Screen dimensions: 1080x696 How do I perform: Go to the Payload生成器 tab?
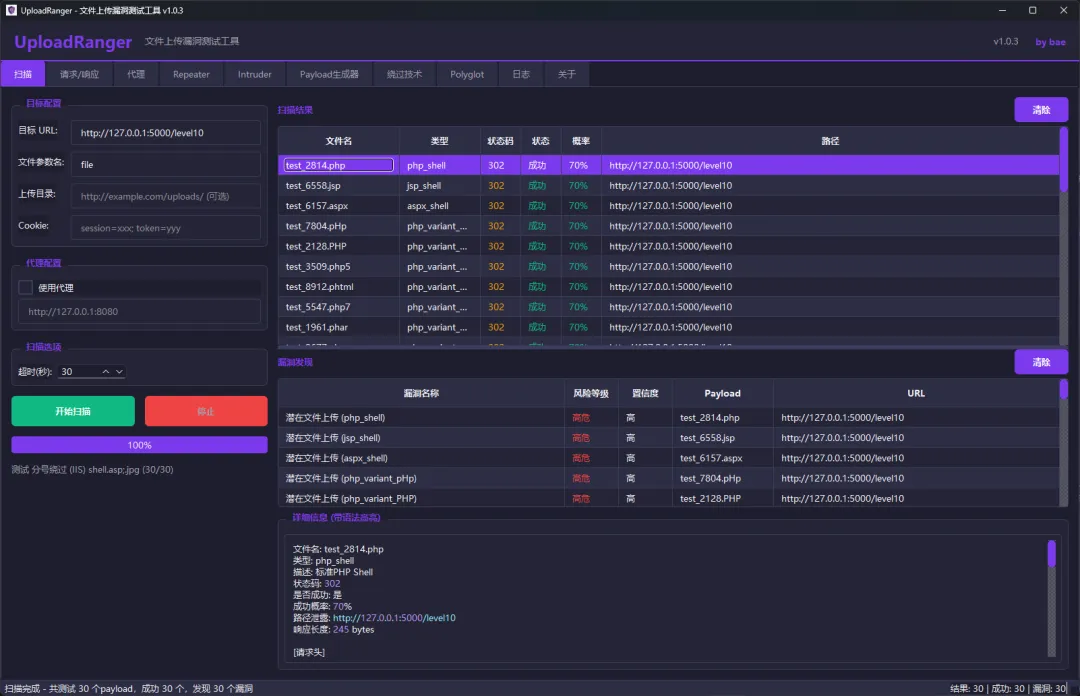(x=329, y=74)
